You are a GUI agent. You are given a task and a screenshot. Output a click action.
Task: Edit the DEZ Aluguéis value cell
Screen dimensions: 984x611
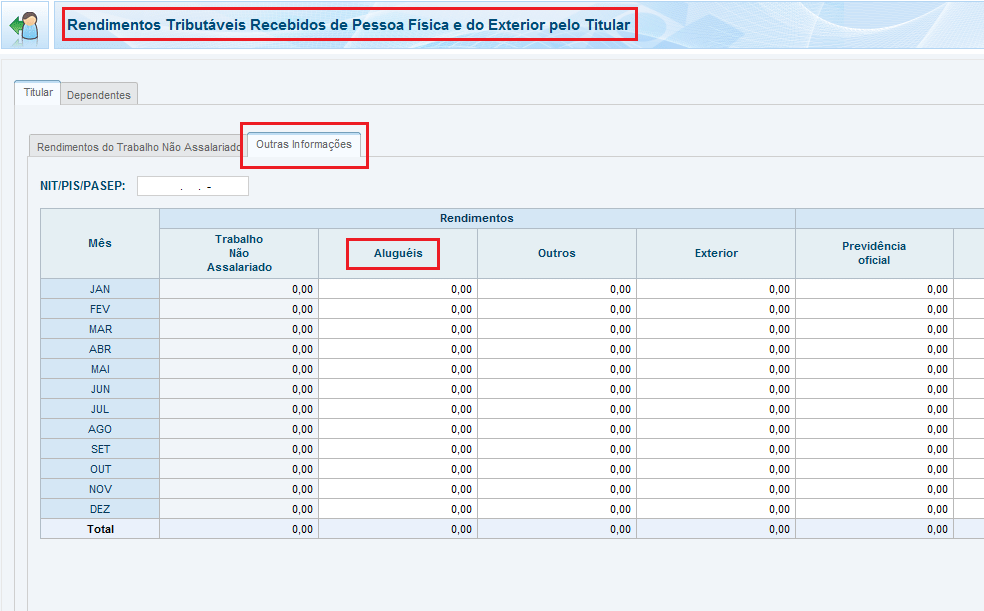[398, 509]
